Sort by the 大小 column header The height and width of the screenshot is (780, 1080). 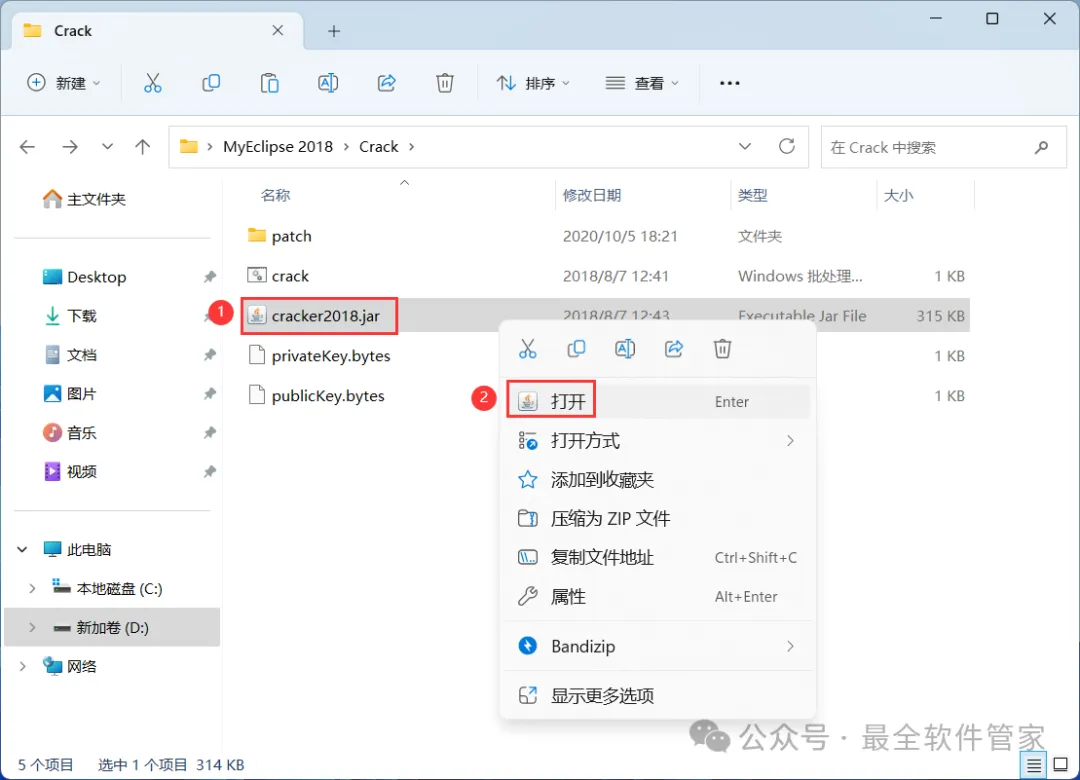point(898,196)
